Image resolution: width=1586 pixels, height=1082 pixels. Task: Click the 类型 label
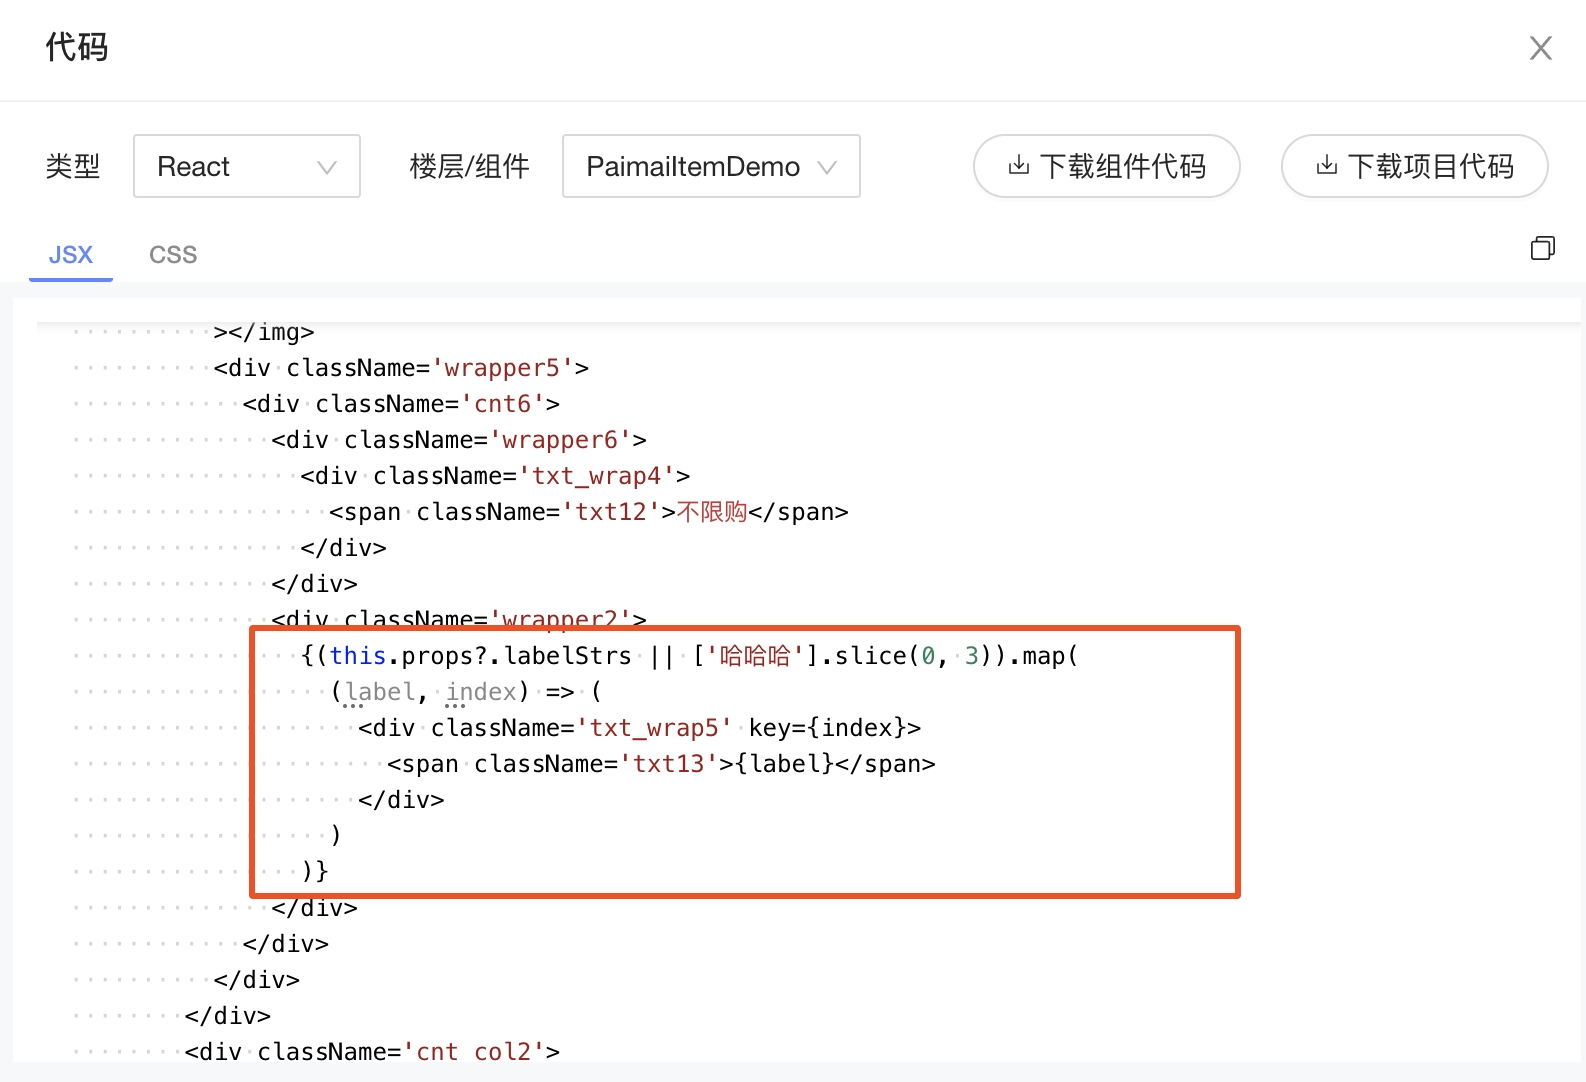coord(73,166)
